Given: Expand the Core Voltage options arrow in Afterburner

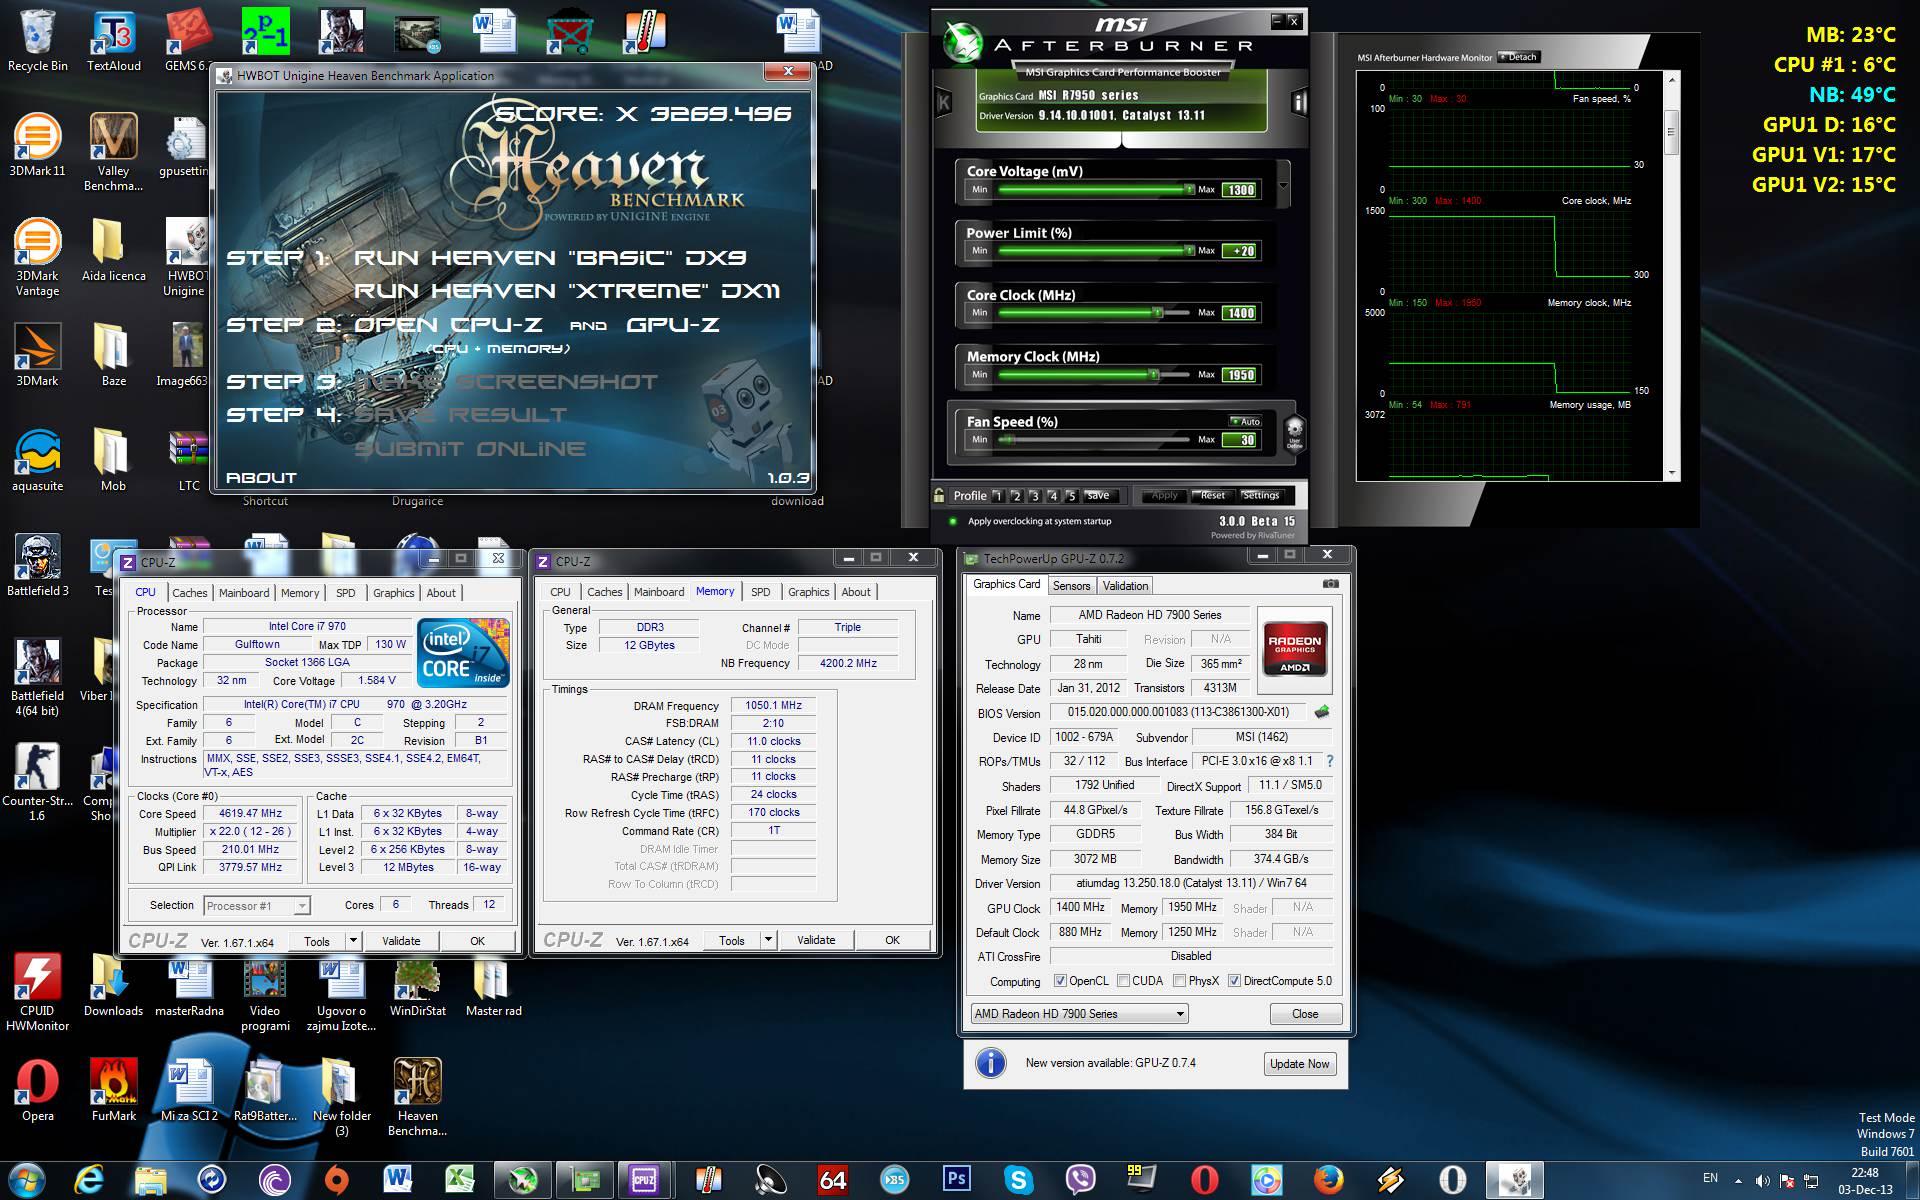Looking at the screenshot, I should click(1283, 185).
